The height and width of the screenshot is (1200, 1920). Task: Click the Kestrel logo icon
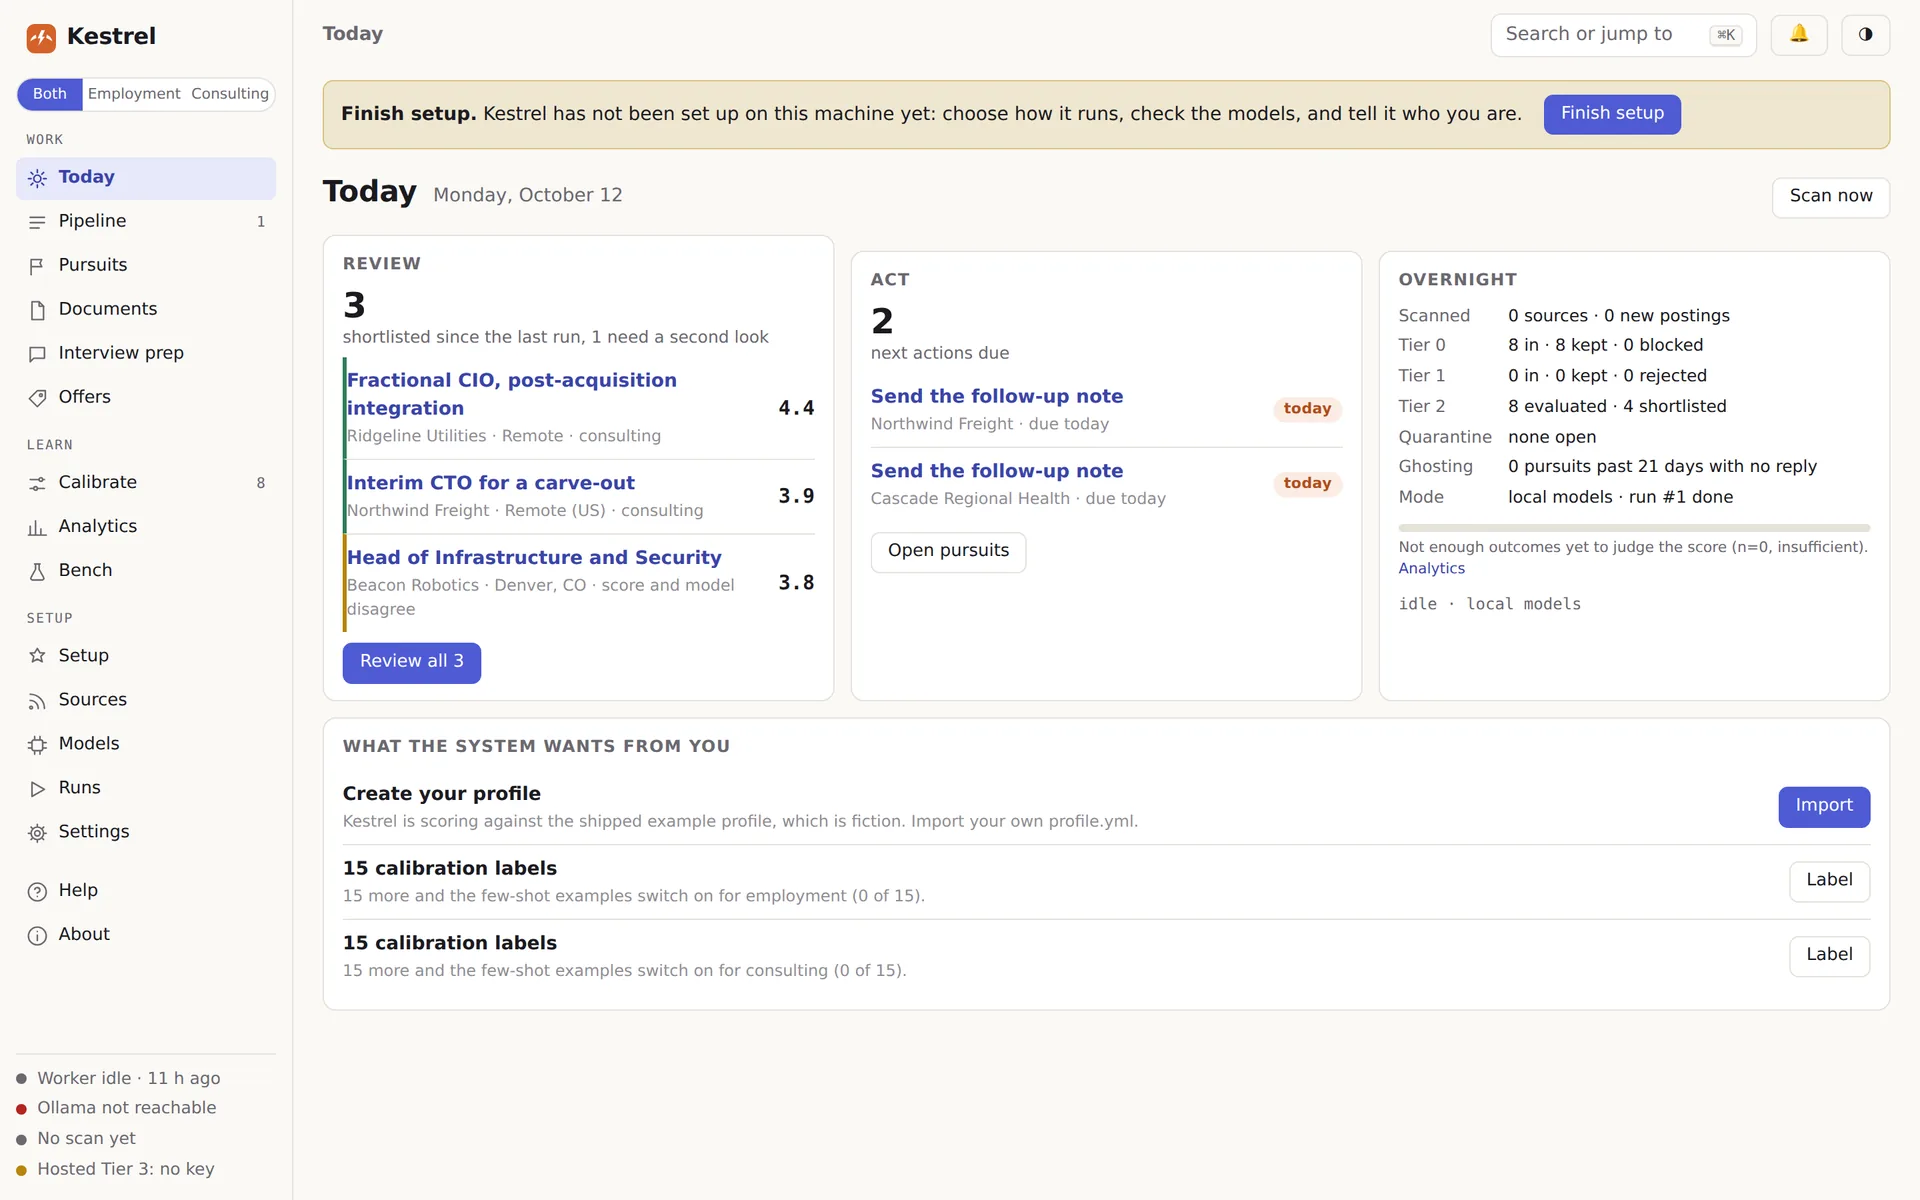(41, 37)
